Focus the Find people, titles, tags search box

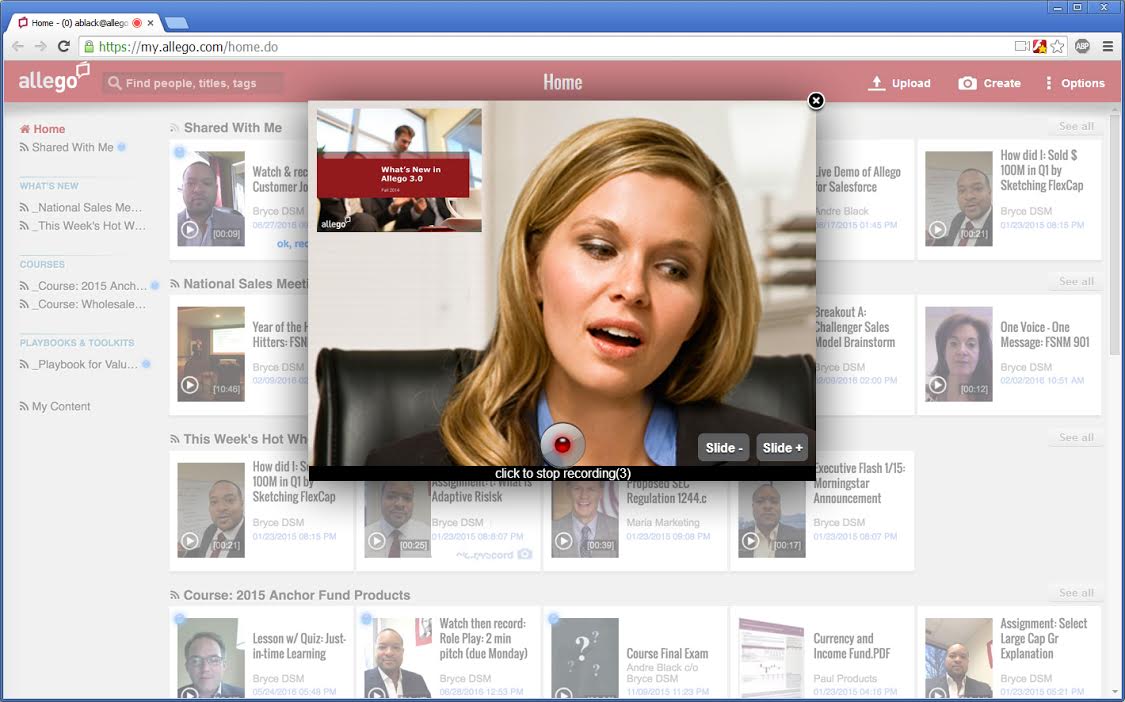click(192, 83)
